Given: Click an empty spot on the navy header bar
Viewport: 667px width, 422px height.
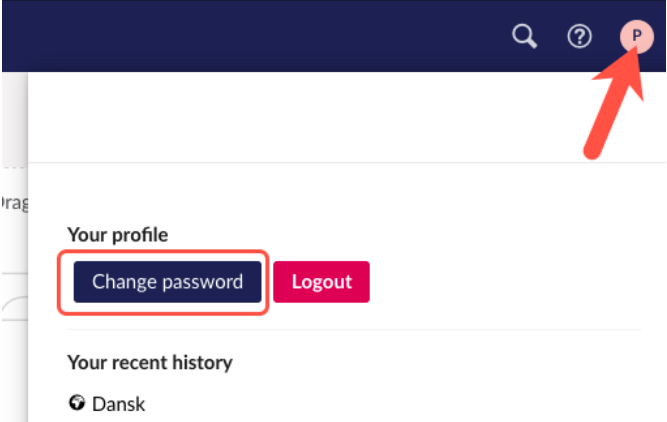Looking at the screenshot, I should click(255, 36).
